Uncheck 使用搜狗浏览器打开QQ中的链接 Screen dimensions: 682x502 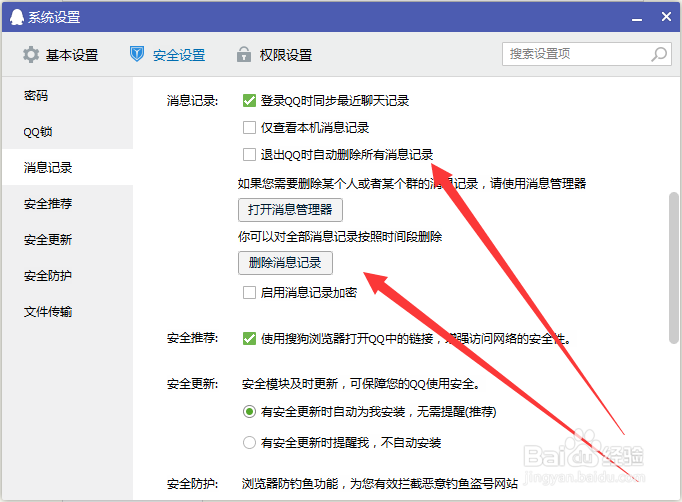(x=249, y=338)
